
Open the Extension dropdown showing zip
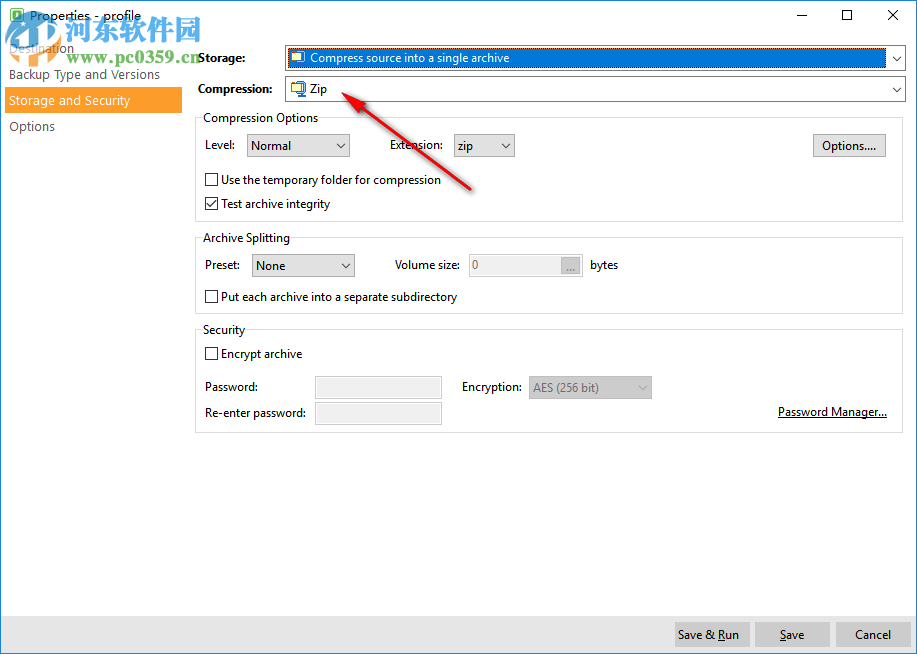coord(504,145)
